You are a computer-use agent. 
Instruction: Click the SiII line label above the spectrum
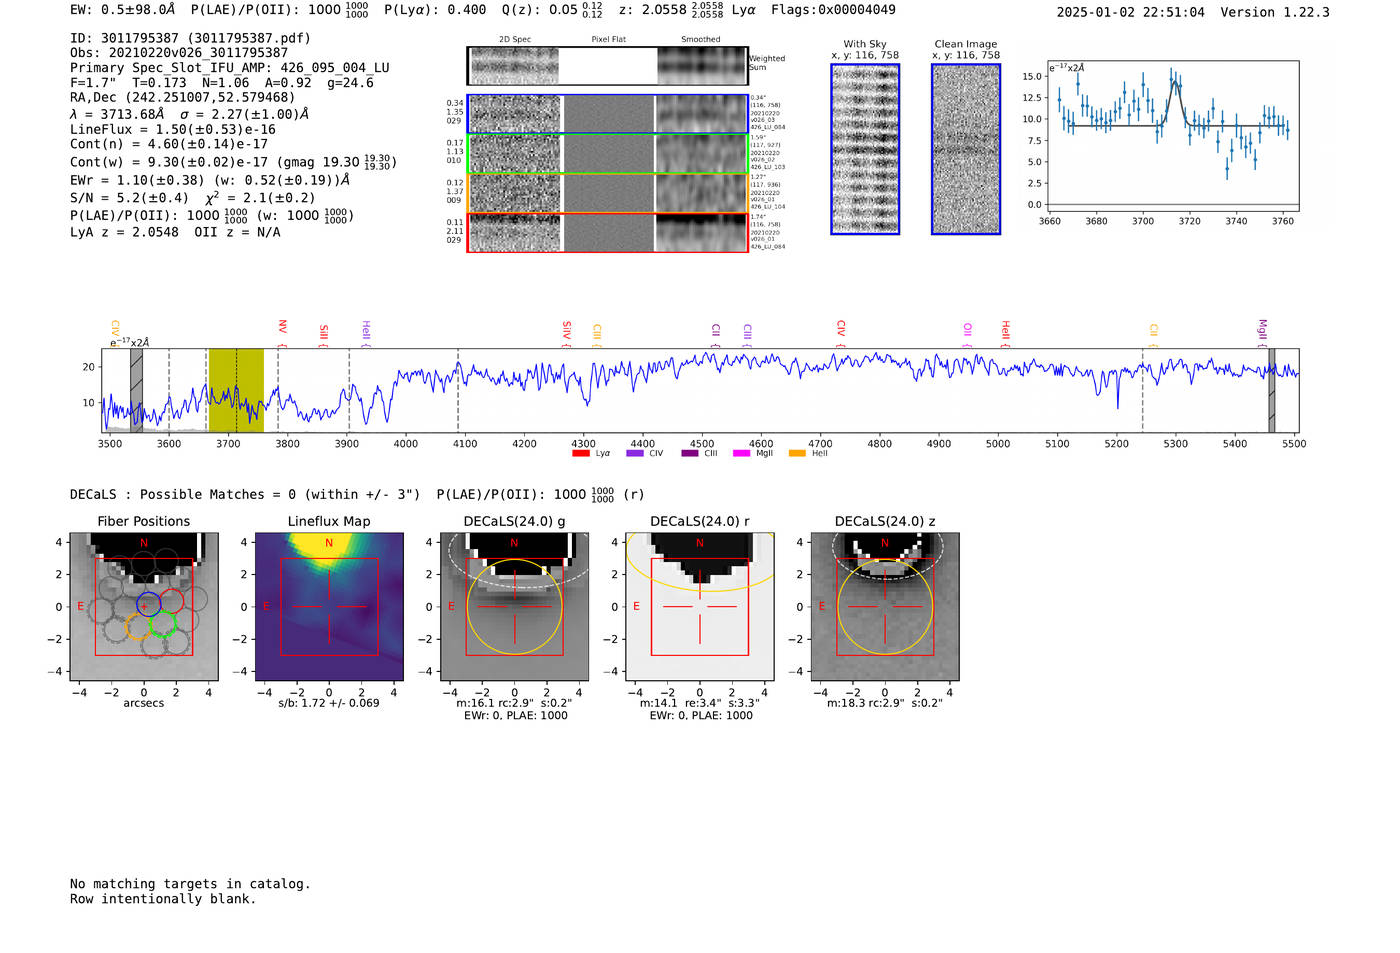(x=323, y=332)
